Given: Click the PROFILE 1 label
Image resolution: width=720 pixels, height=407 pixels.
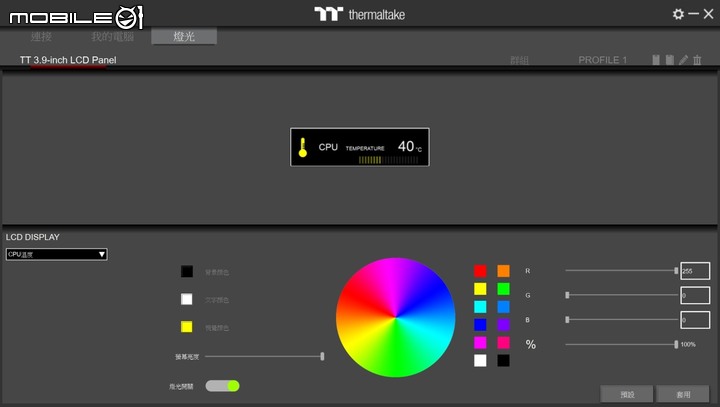Looking at the screenshot, I should tap(602, 60).
